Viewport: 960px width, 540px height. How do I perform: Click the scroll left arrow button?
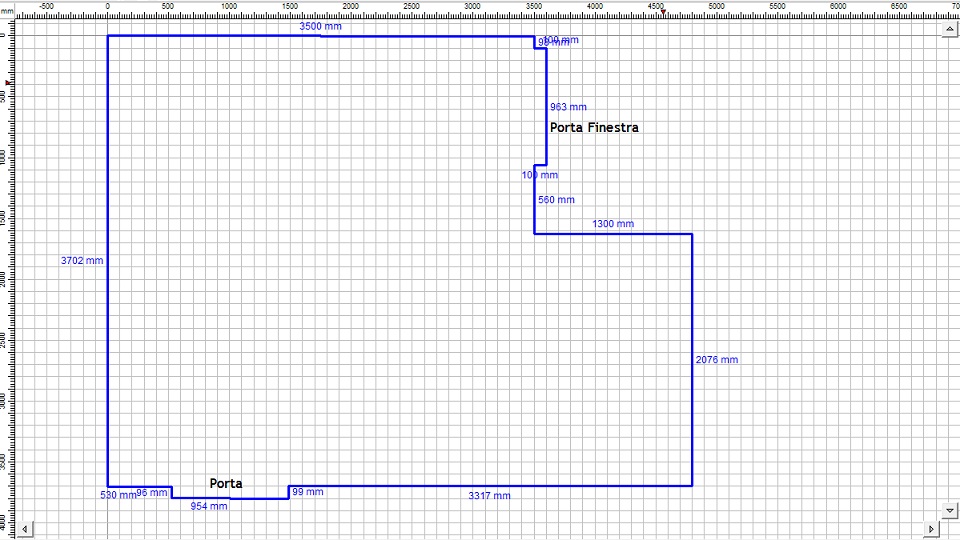[x=25, y=528]
